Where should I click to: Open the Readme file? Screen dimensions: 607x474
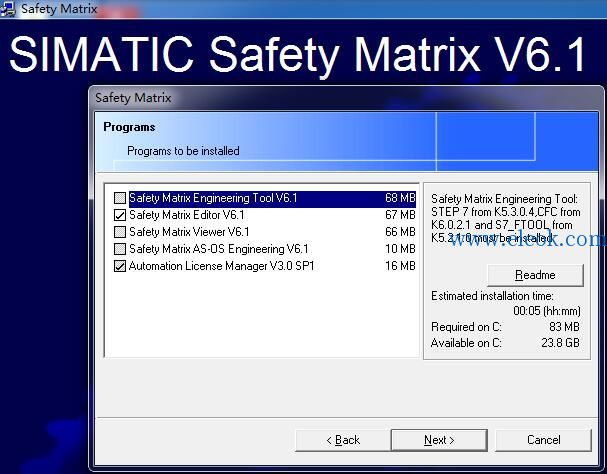(x=535, y=275)
